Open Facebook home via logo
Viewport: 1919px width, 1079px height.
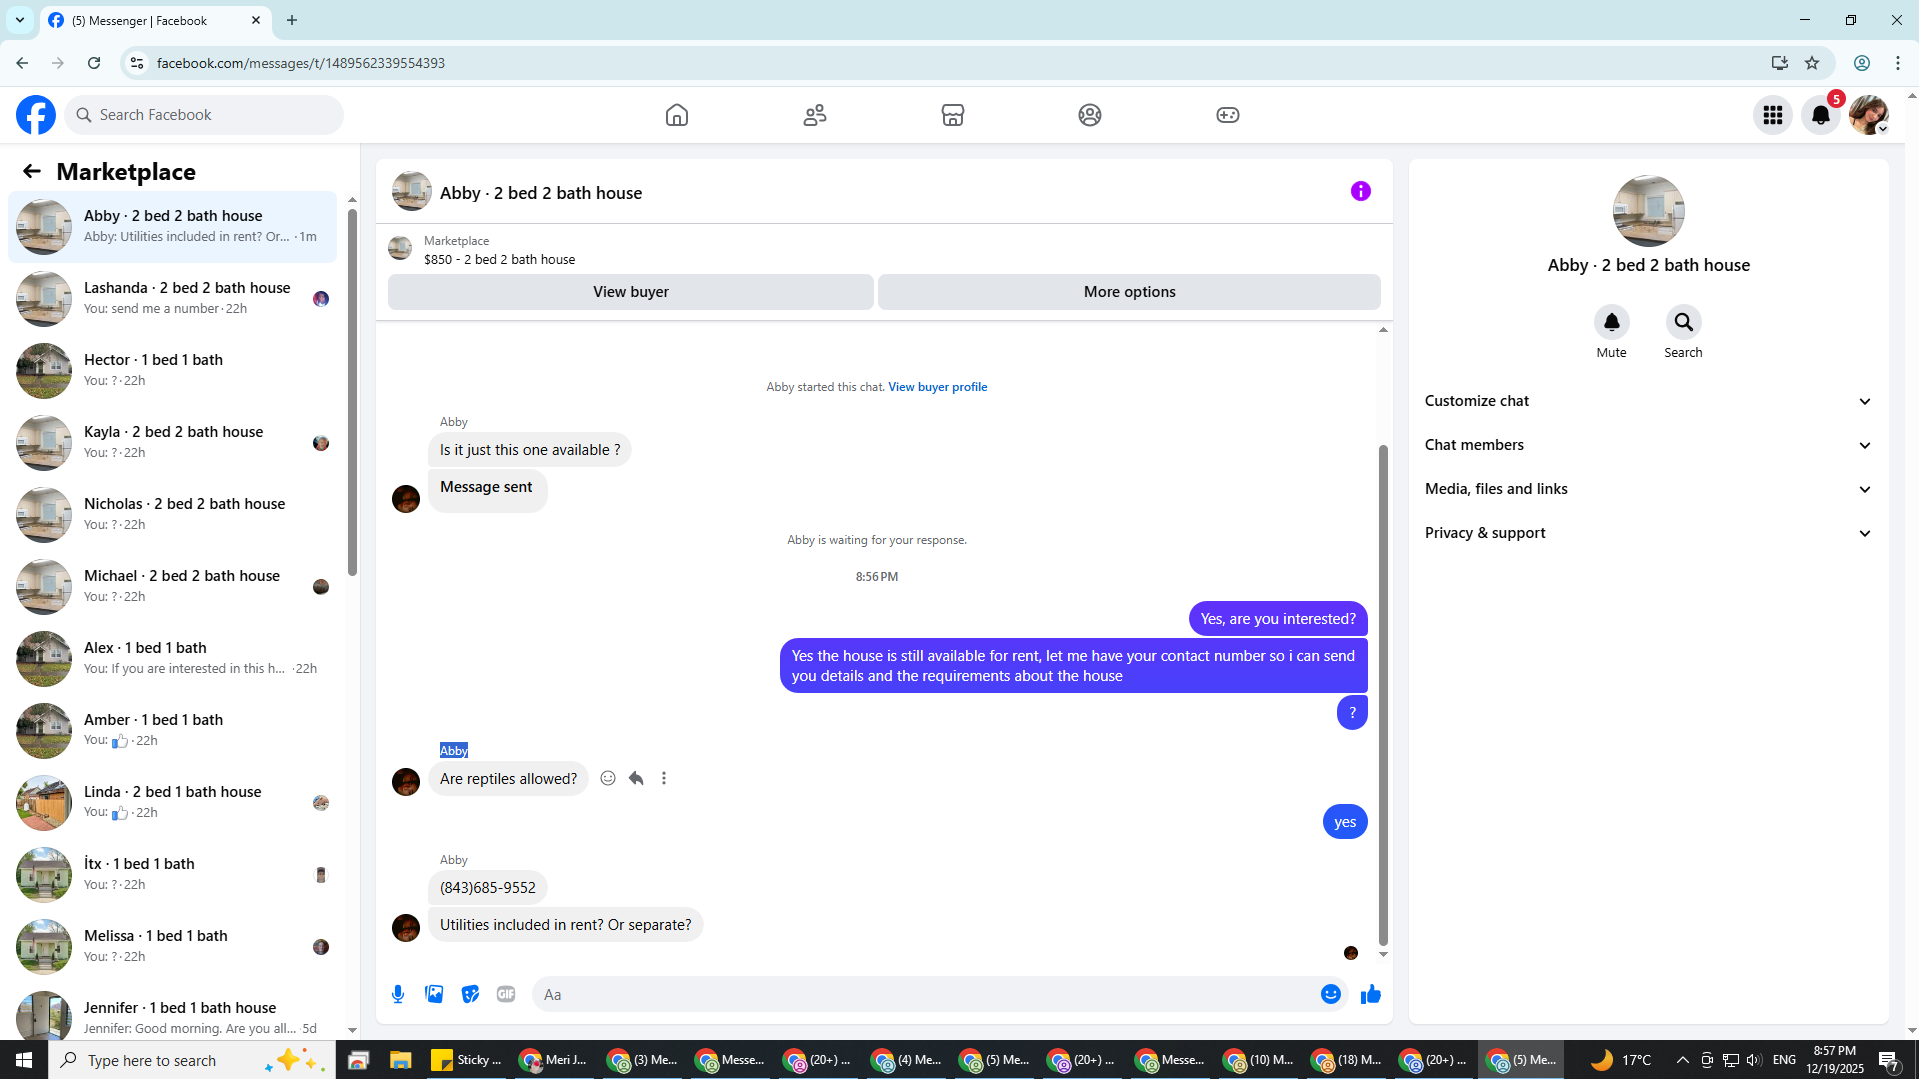click(36, 115)
